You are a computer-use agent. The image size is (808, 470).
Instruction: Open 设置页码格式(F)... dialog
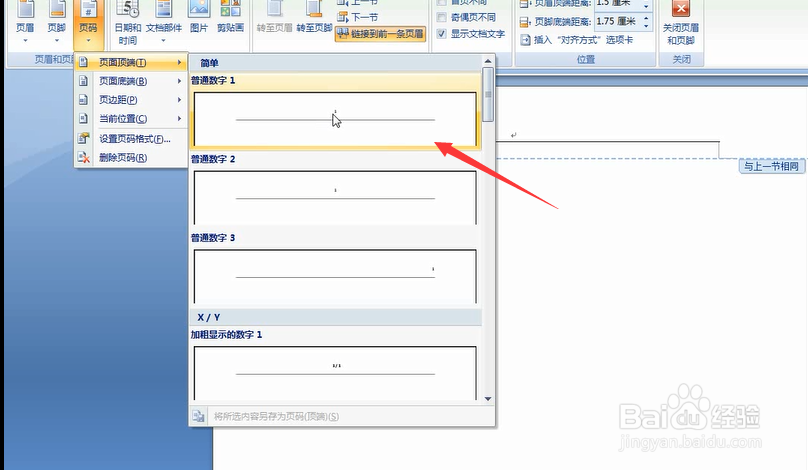(x=131, y=139)
